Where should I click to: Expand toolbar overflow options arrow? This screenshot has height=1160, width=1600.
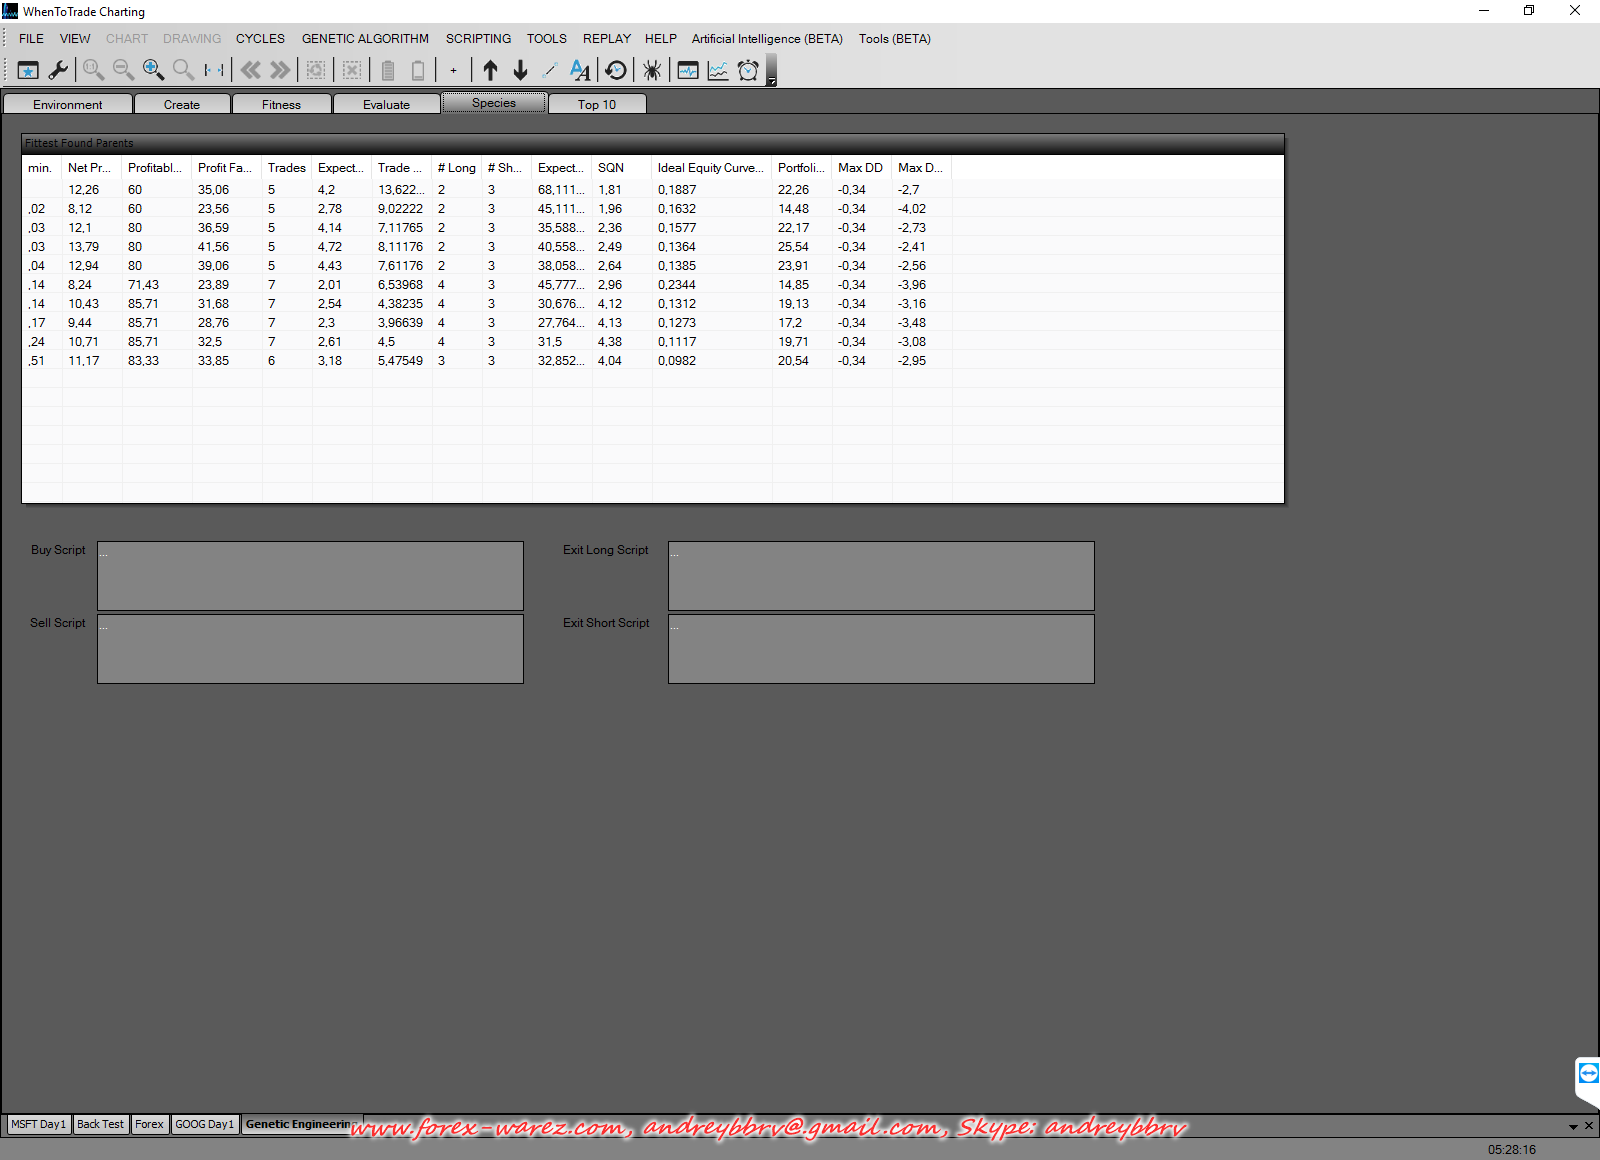coord(772,81)
